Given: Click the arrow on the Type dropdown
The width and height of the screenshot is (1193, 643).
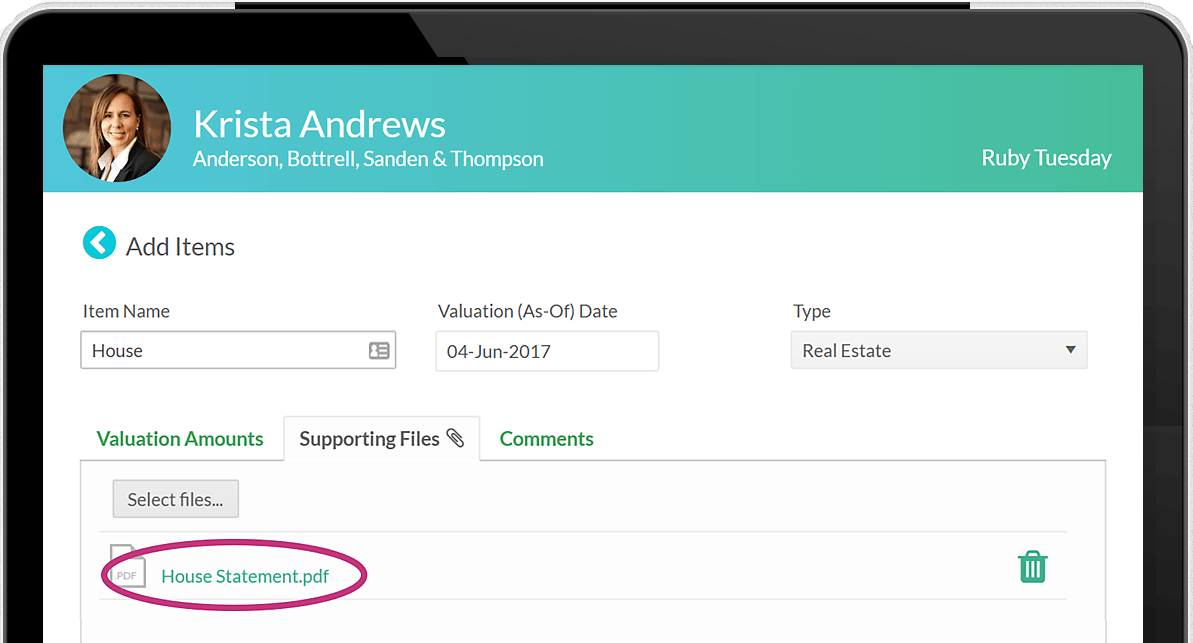Looking at the screenshot, I should (1070, 351).
